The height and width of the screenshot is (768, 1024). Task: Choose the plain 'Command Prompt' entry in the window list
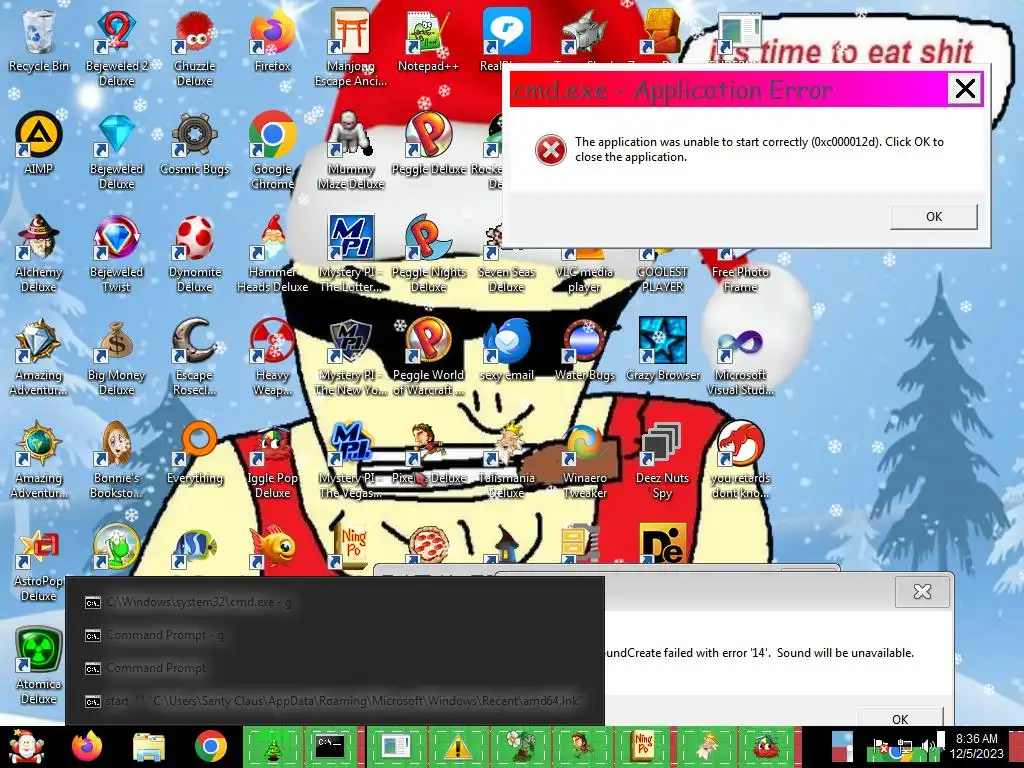tap(335, 668)
